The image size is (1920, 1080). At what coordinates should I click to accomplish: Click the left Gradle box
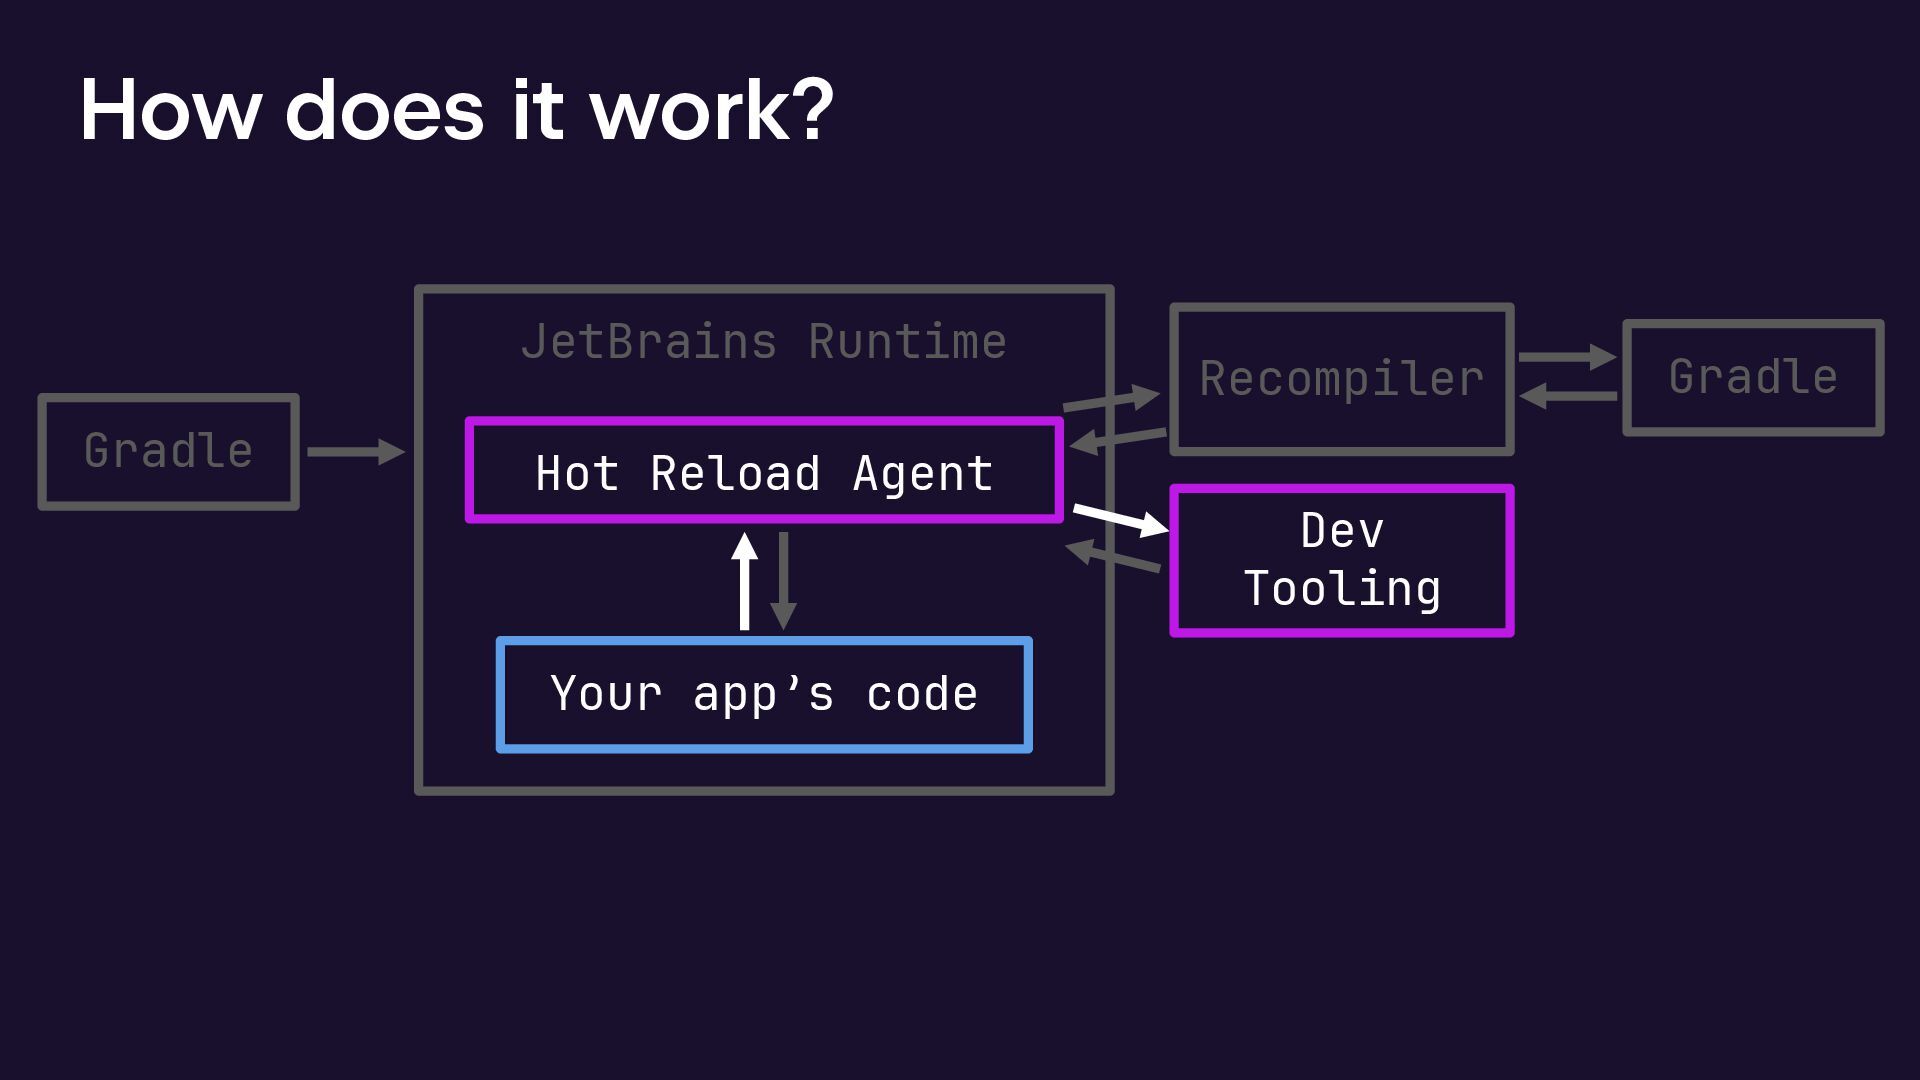click(168, 451)
